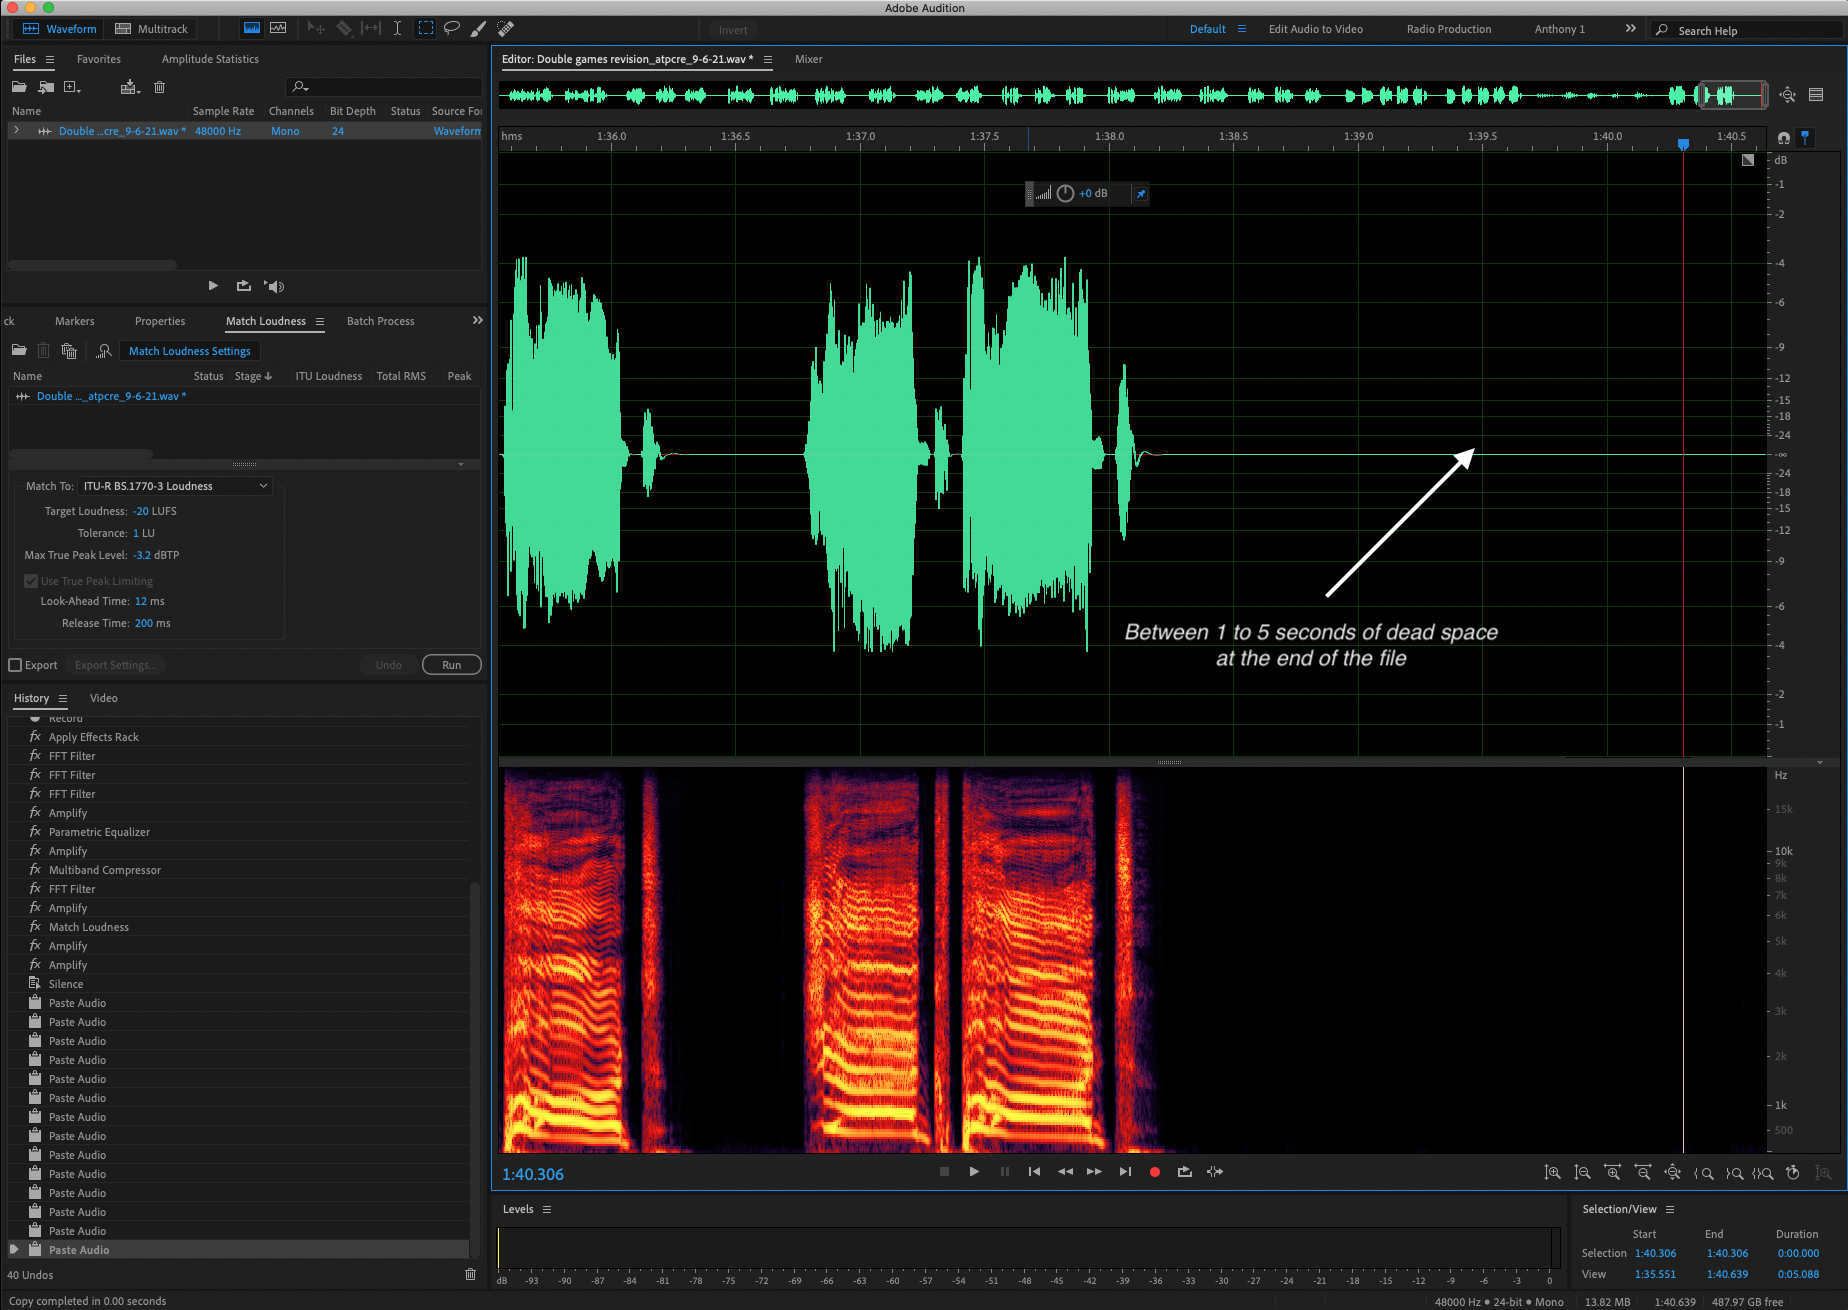This screenshot has width=1848, height=1310.
Task: Click the Run button
Action: 451,665
